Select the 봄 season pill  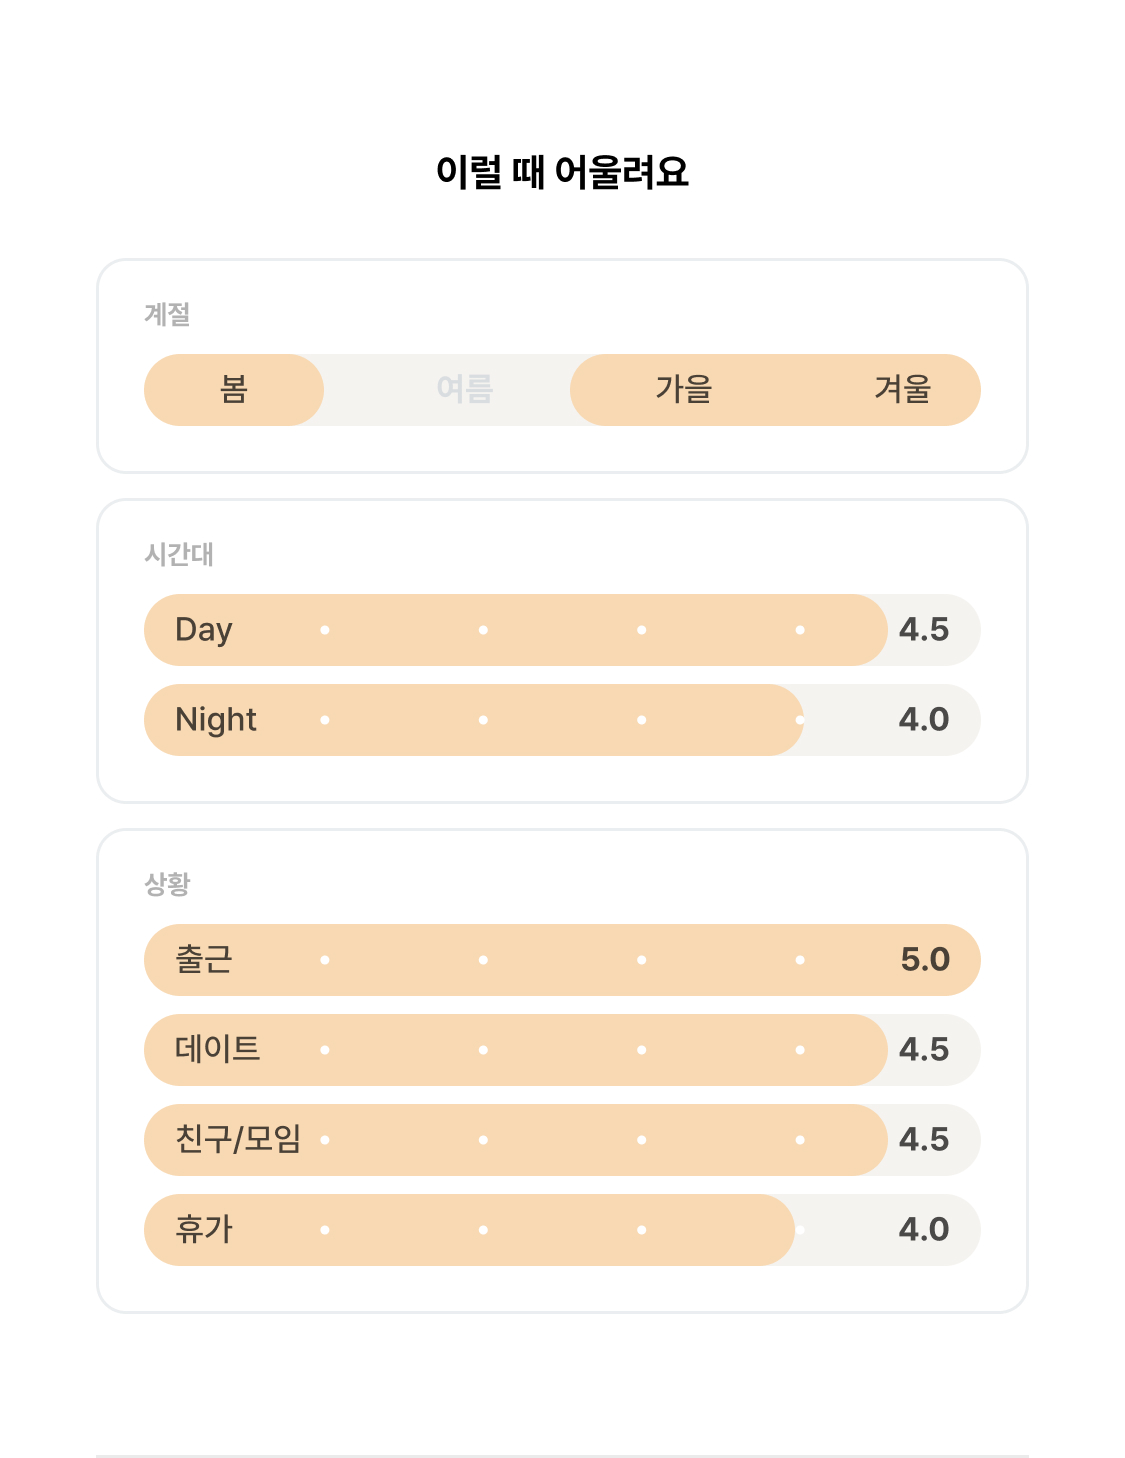point(234,390)
